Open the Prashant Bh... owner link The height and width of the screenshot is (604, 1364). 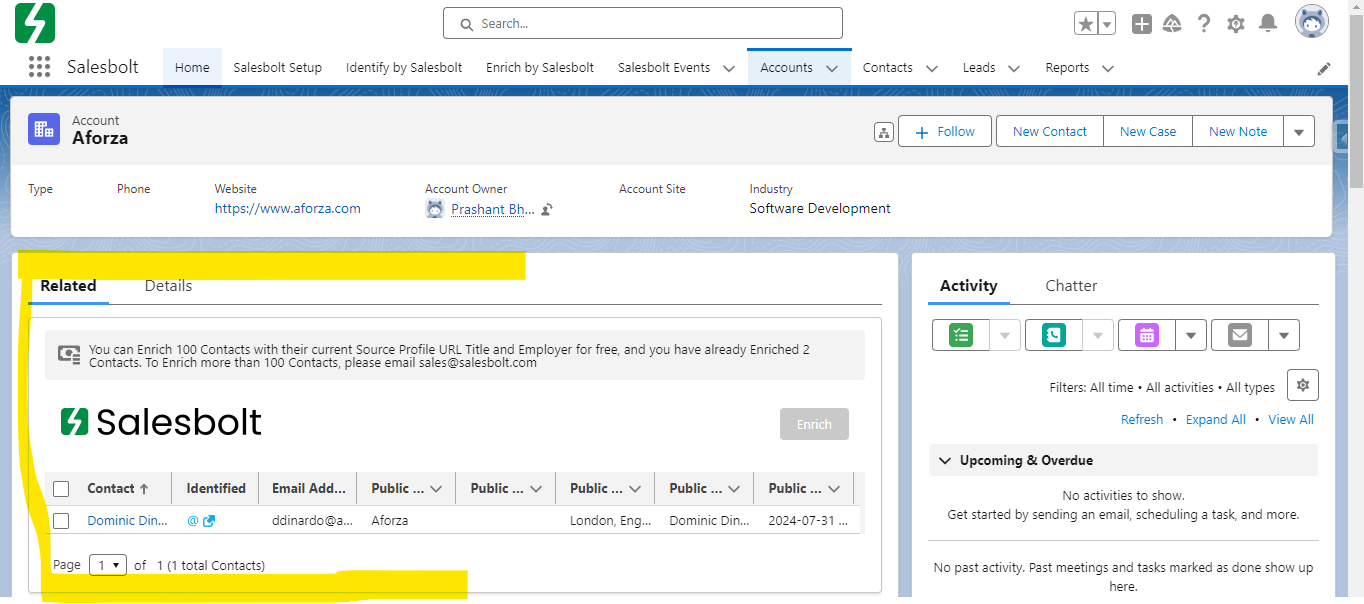(x=493, y=210)
